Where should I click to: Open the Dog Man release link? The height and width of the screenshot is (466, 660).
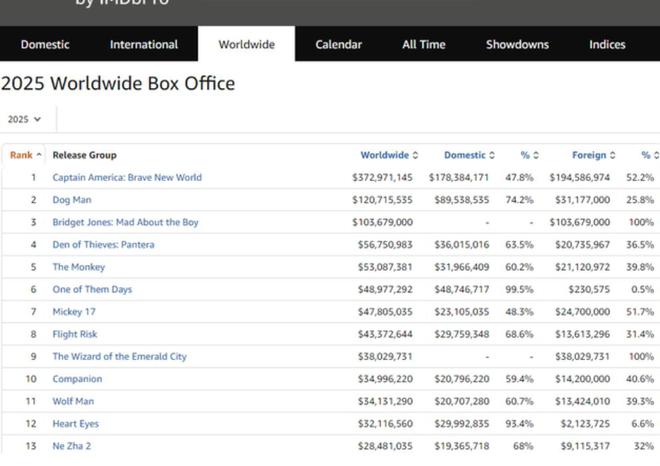click(x=72, y=200)
